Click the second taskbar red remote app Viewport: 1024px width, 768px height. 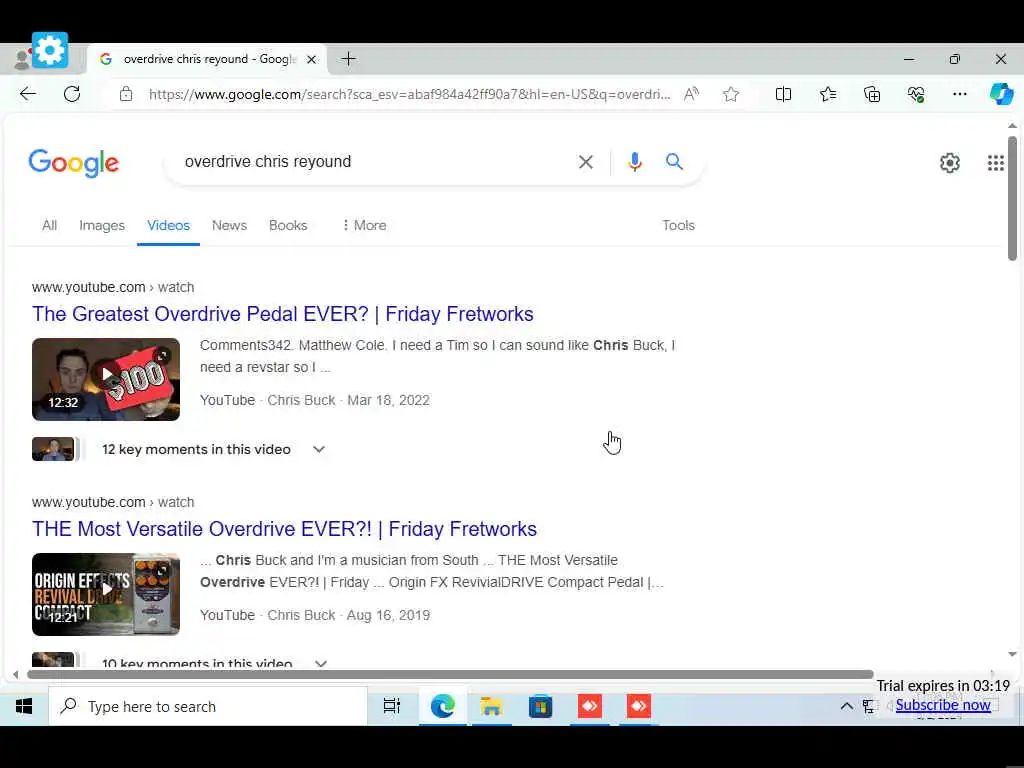(x=639, y=706)
